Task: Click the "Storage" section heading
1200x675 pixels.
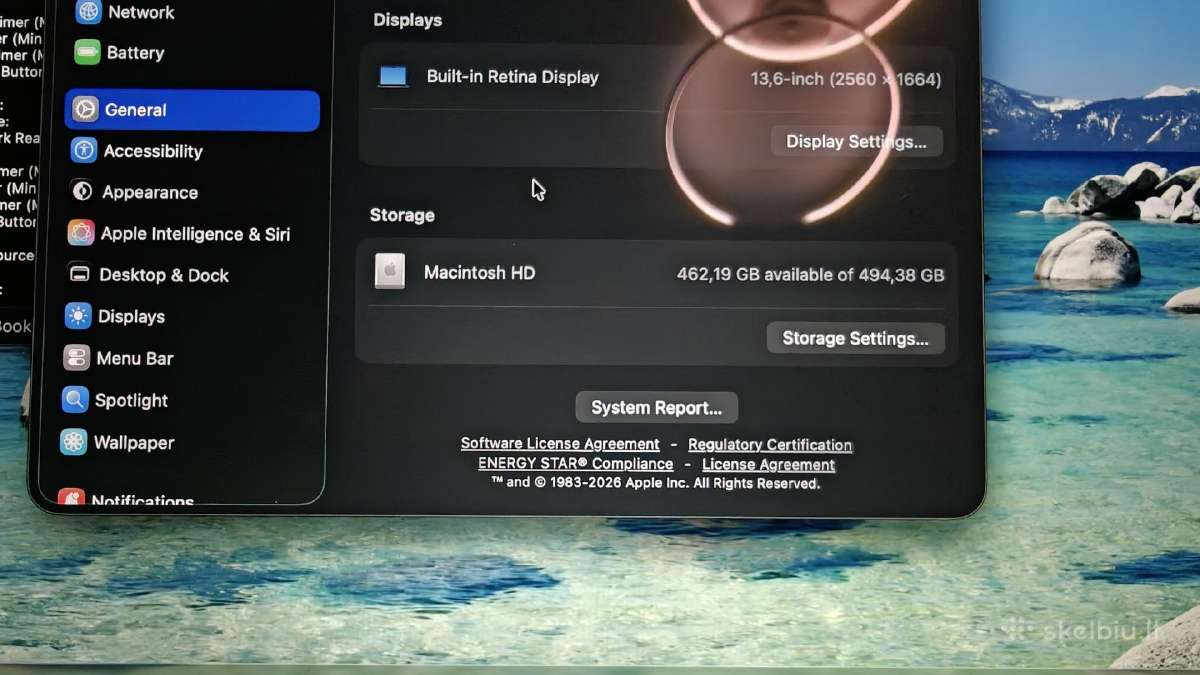Action: point(402,215)
